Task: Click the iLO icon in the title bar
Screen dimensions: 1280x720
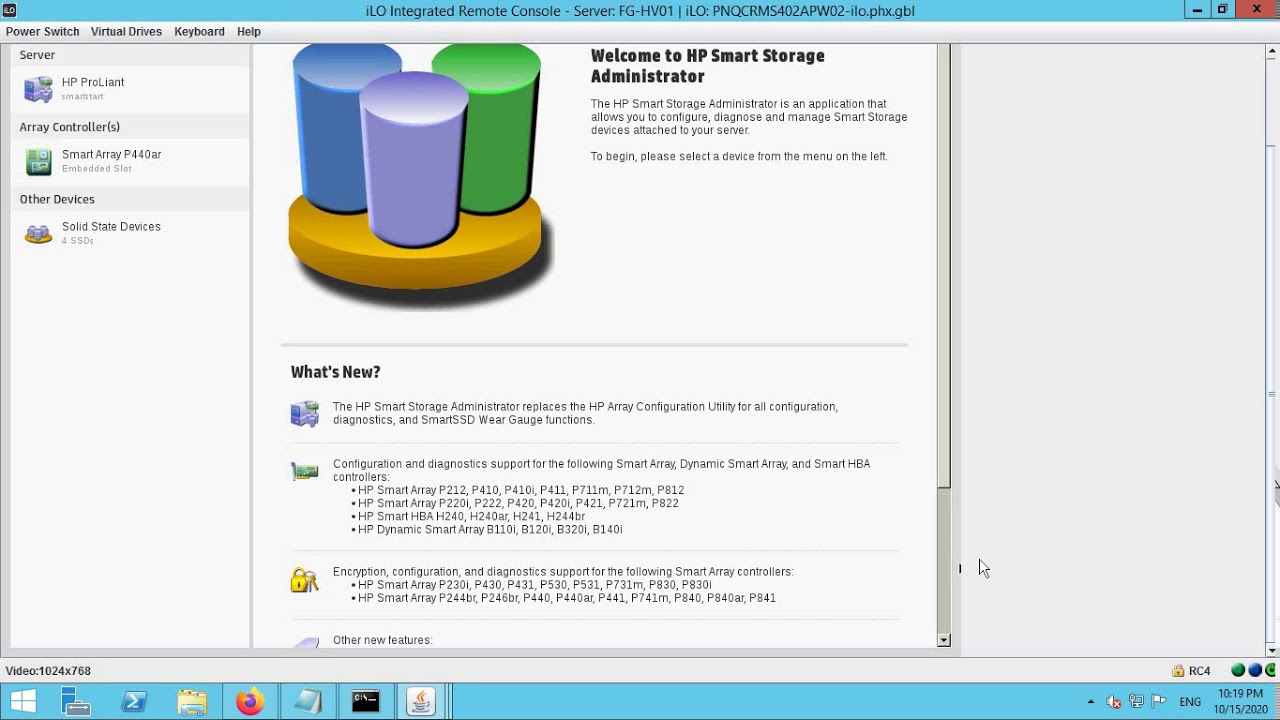Action: click(9, 10)
